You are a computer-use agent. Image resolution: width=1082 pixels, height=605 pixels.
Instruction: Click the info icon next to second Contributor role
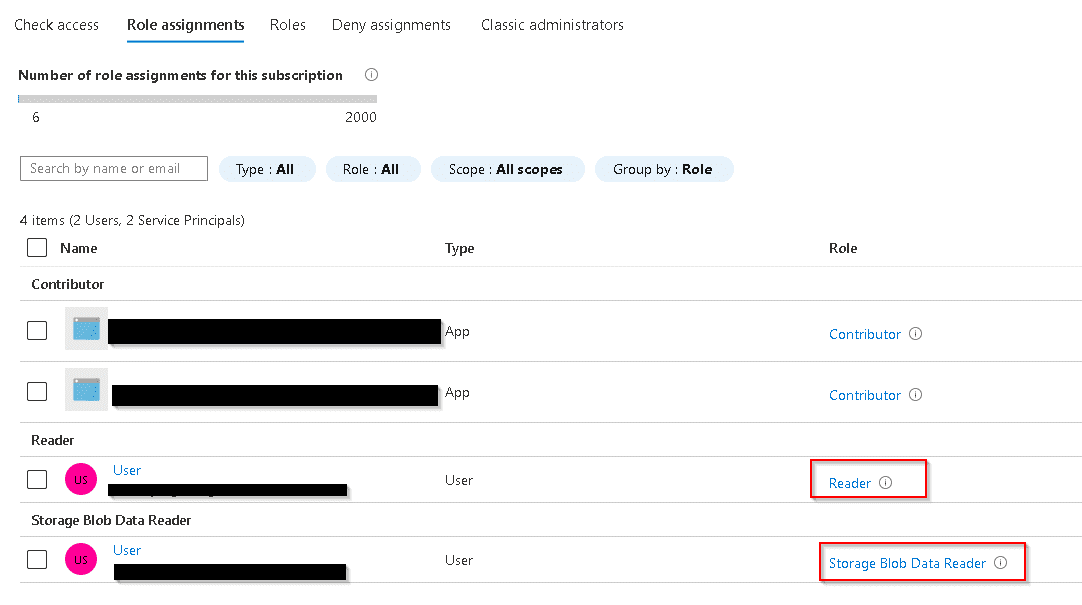pos(915,395)
